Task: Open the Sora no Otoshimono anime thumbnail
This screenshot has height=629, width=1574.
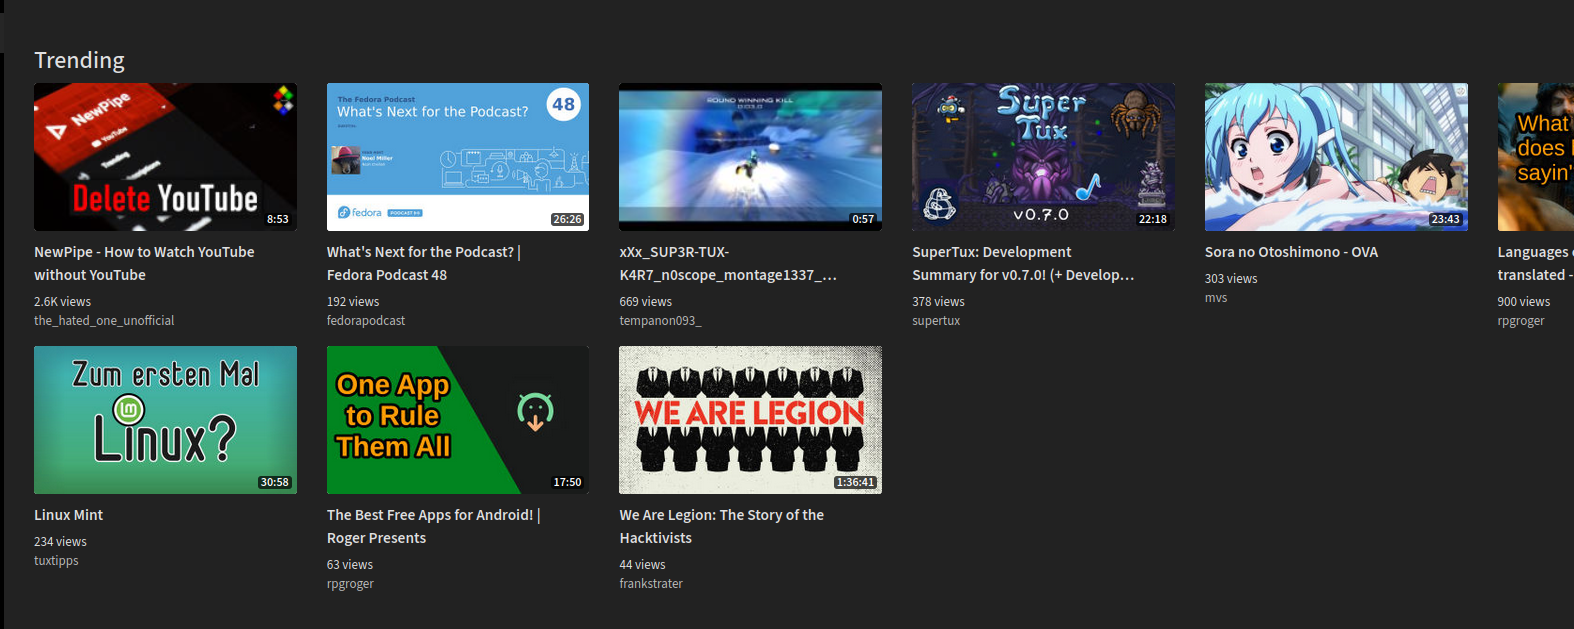Action: pyautogui.click(x=1336, y=157)
